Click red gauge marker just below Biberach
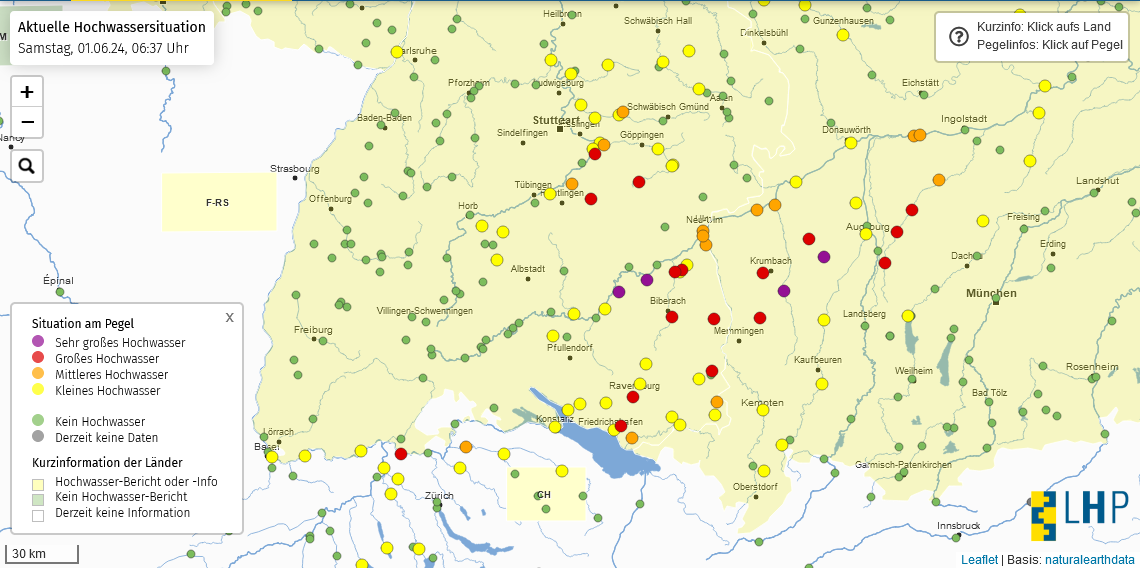1140x568 pixels. 672,316
